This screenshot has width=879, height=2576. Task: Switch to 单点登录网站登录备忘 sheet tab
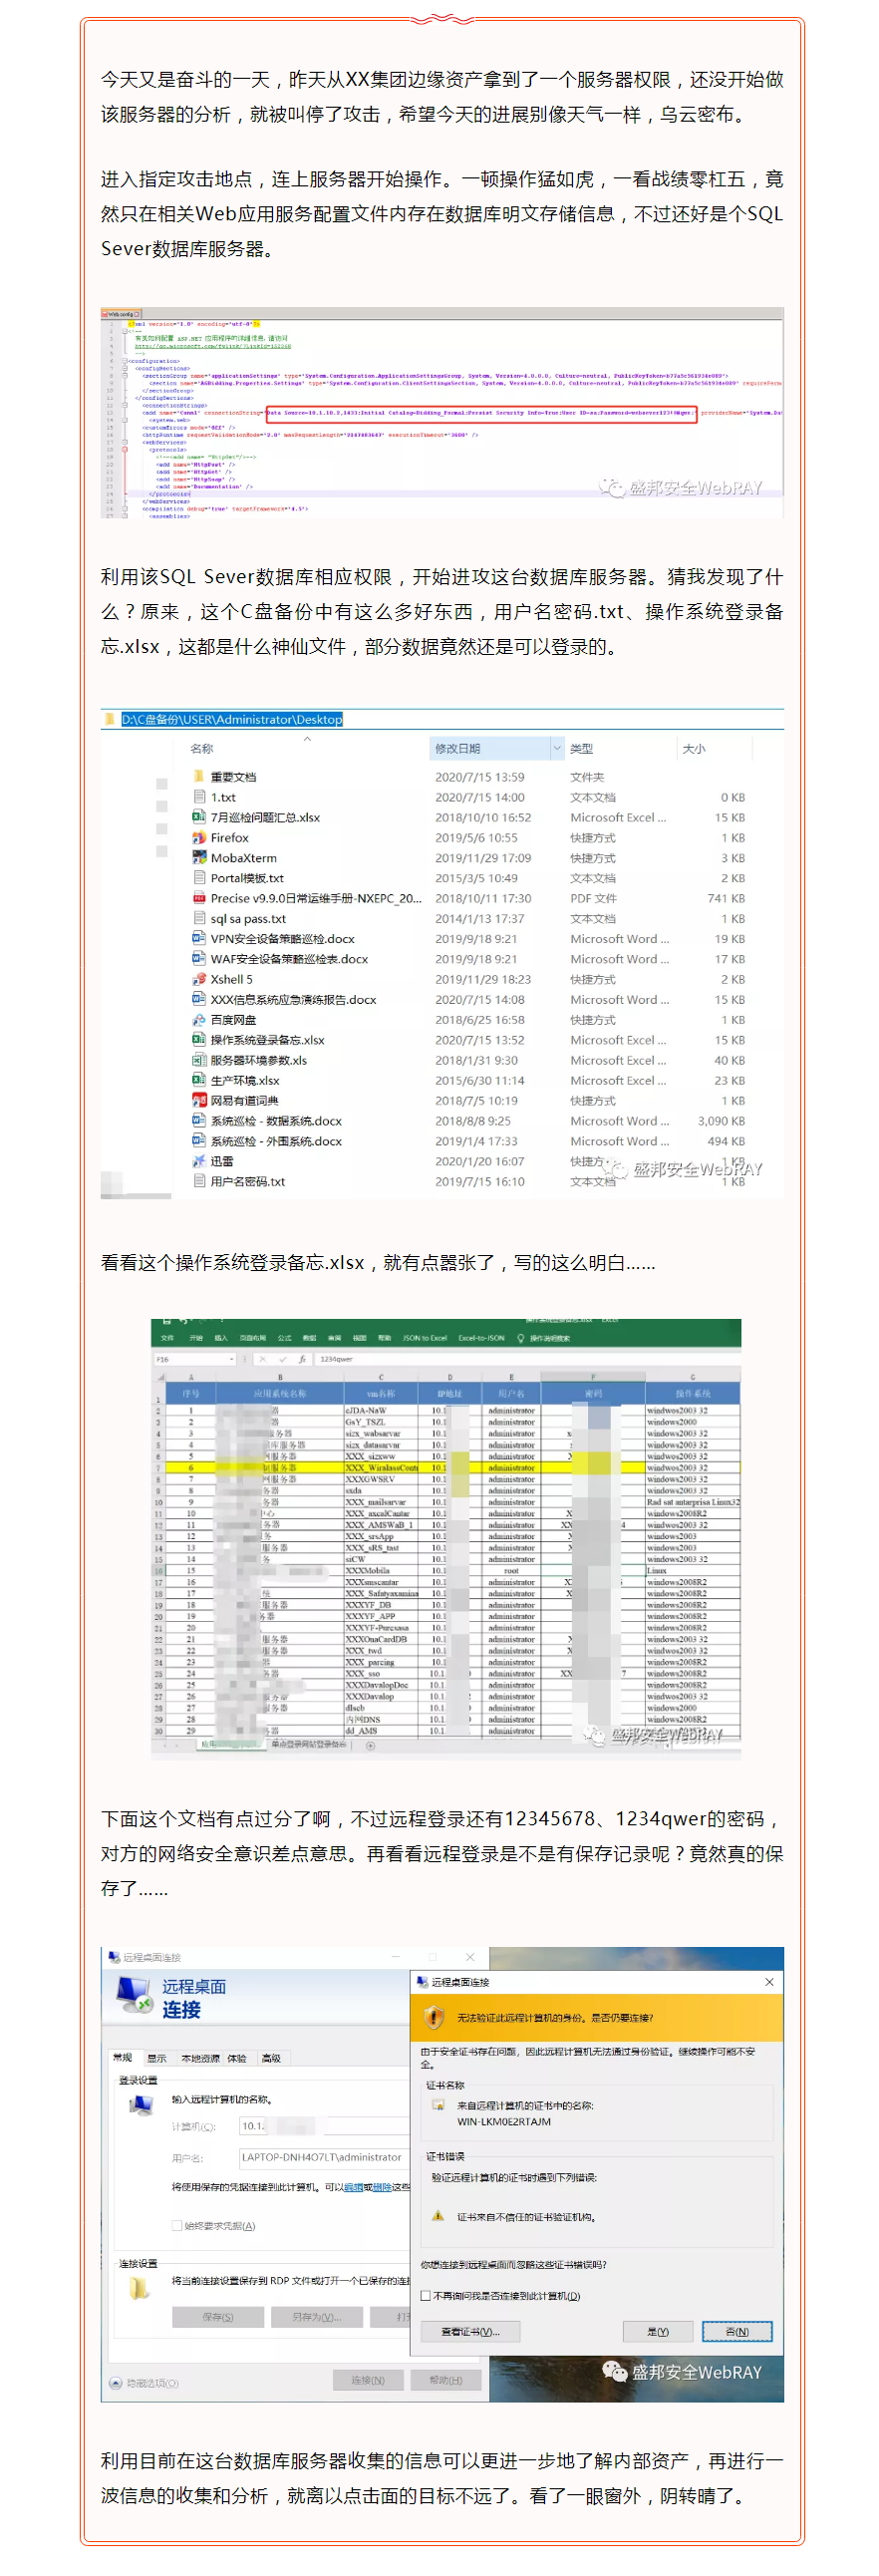309,1745
